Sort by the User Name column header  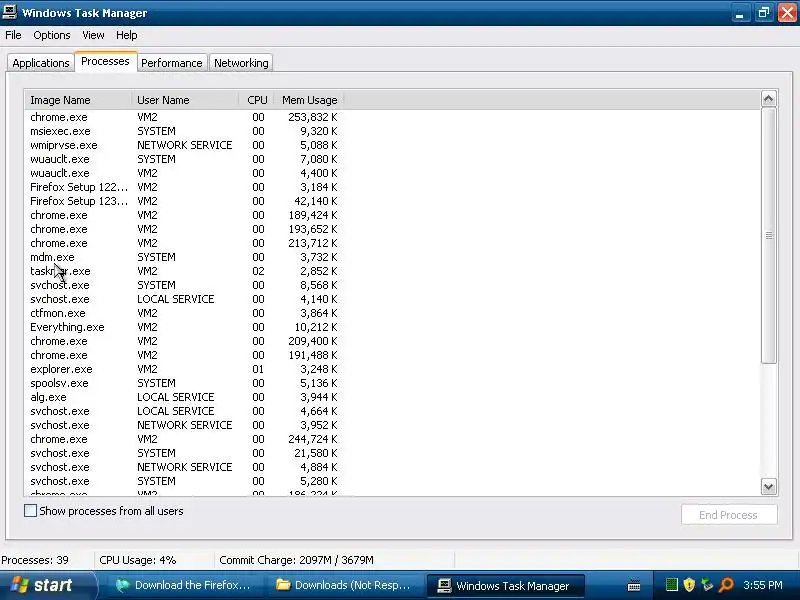[x=185, y=100]
